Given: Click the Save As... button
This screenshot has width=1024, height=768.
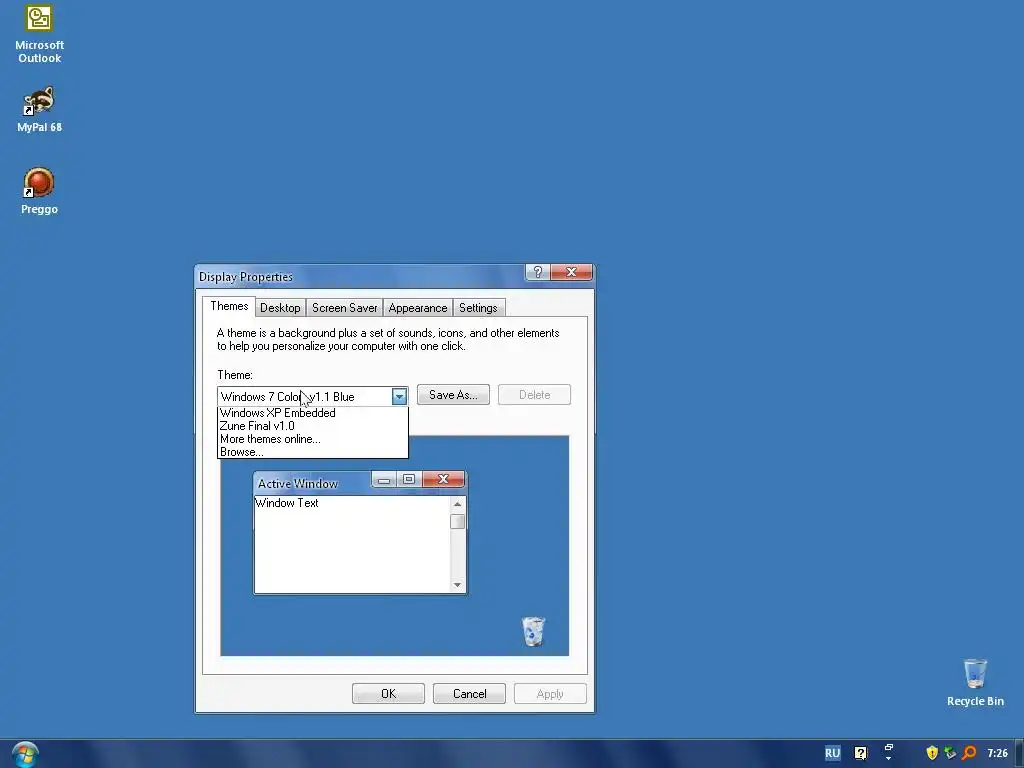Looking at the screenshot, I should 453,394.
